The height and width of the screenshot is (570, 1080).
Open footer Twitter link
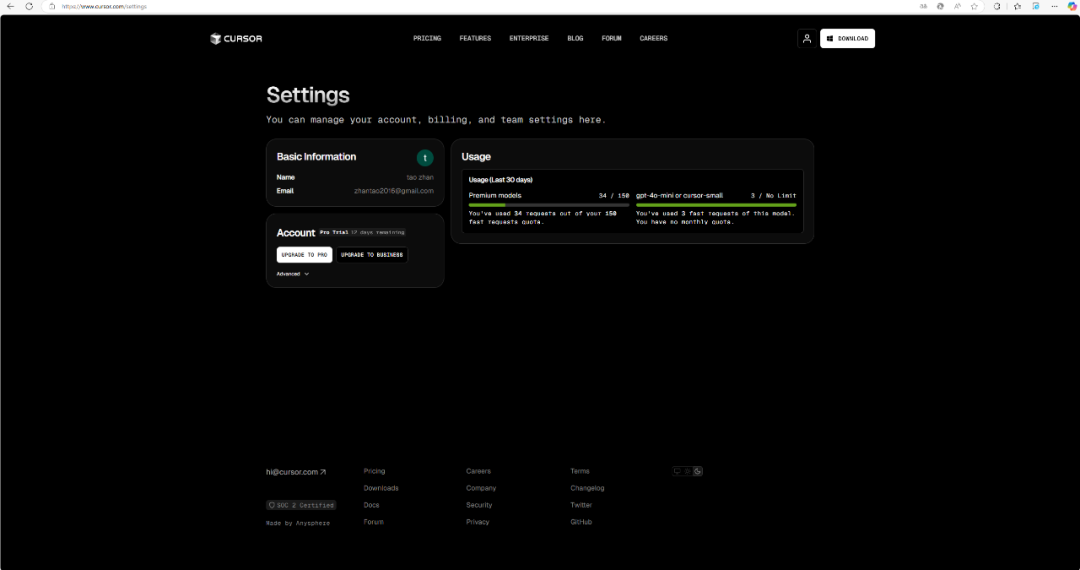click(x=581, y=505)
